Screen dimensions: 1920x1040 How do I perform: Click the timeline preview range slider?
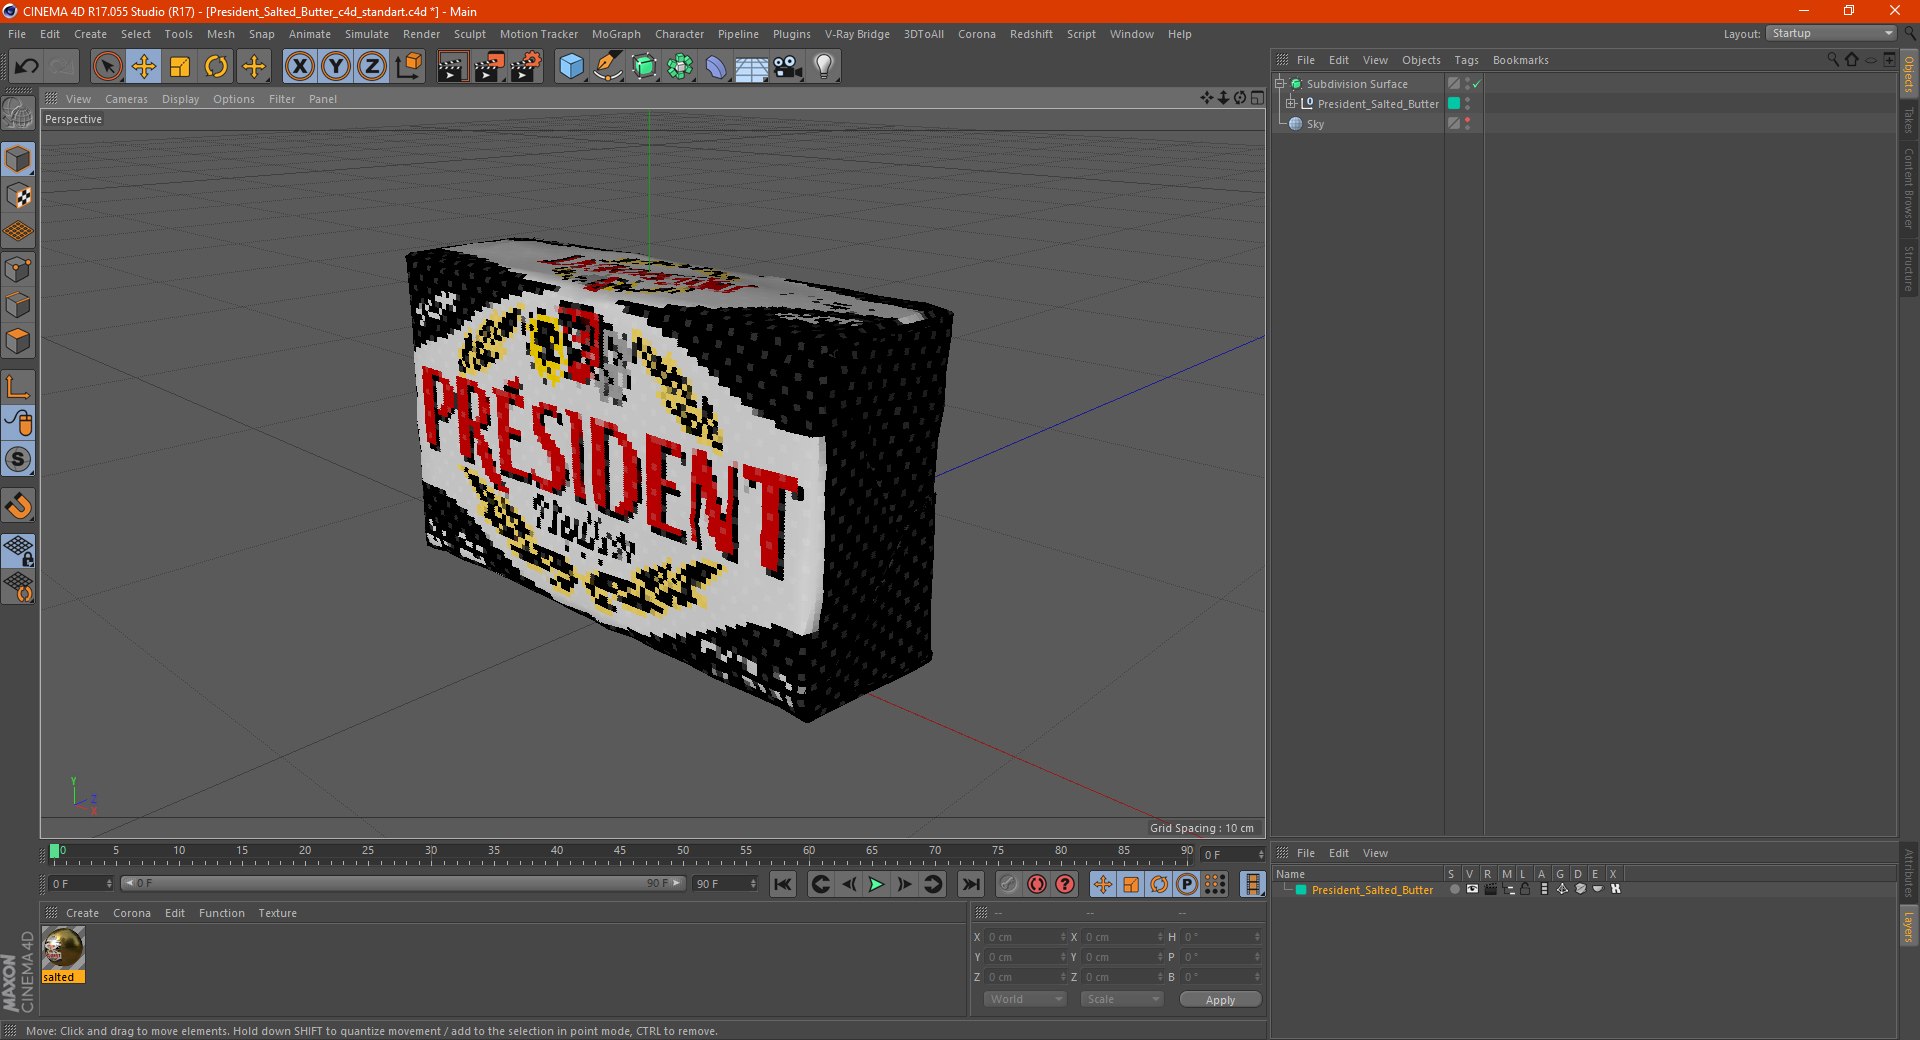point(403,883)
